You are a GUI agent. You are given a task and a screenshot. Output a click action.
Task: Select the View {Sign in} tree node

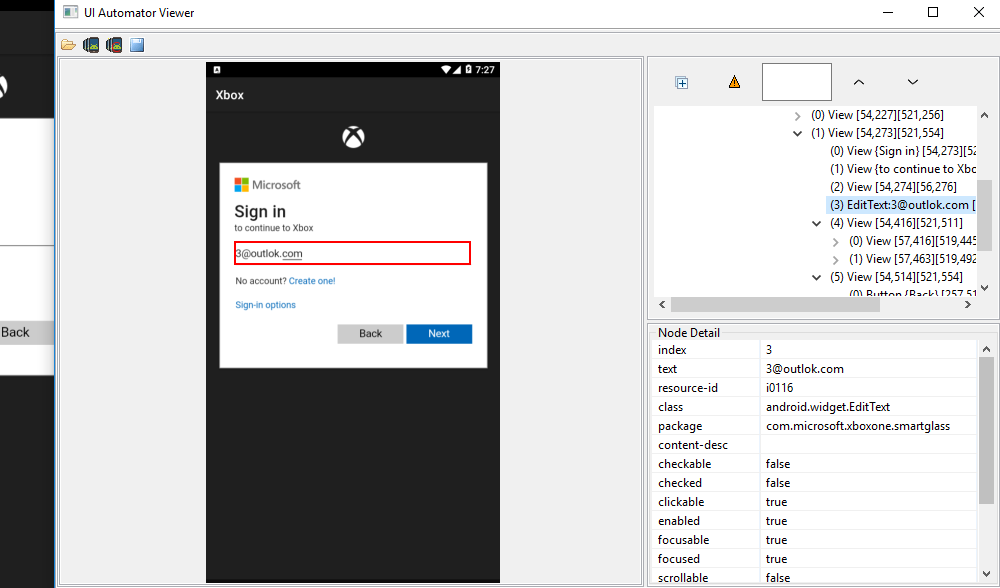click(902, 151)
